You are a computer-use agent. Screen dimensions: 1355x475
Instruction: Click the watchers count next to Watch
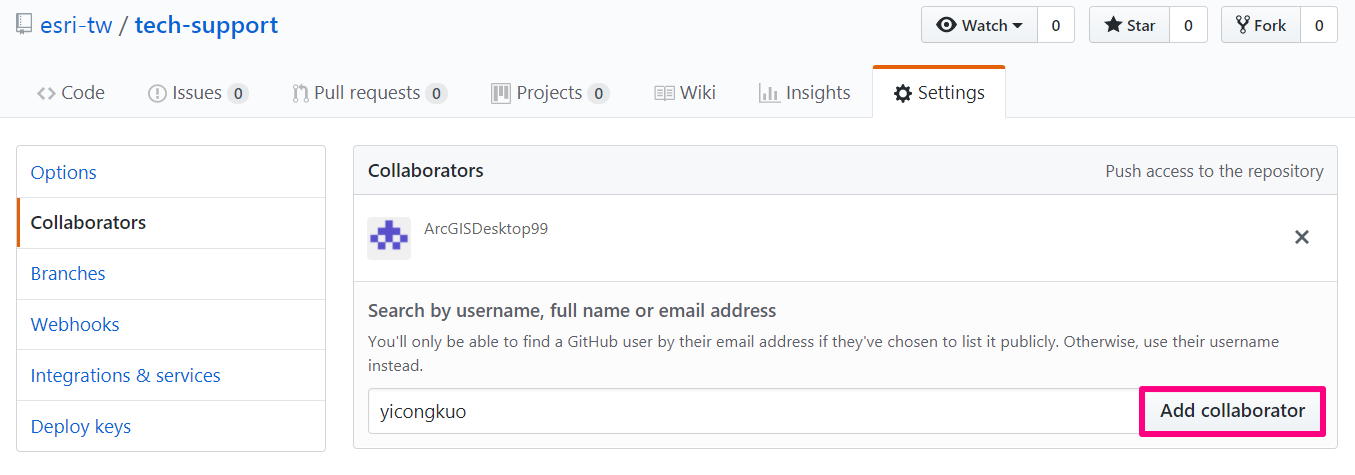click(1056, 26)
